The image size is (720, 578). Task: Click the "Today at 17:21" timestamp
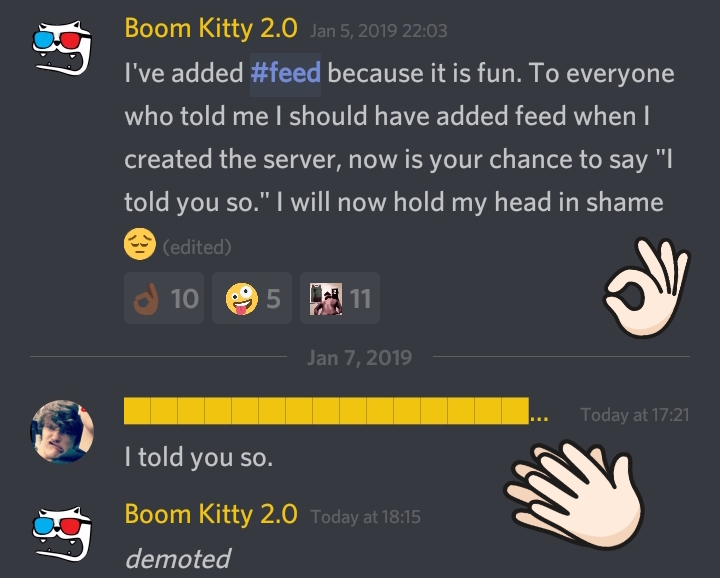pyautogui.click(x=634, y=414)
